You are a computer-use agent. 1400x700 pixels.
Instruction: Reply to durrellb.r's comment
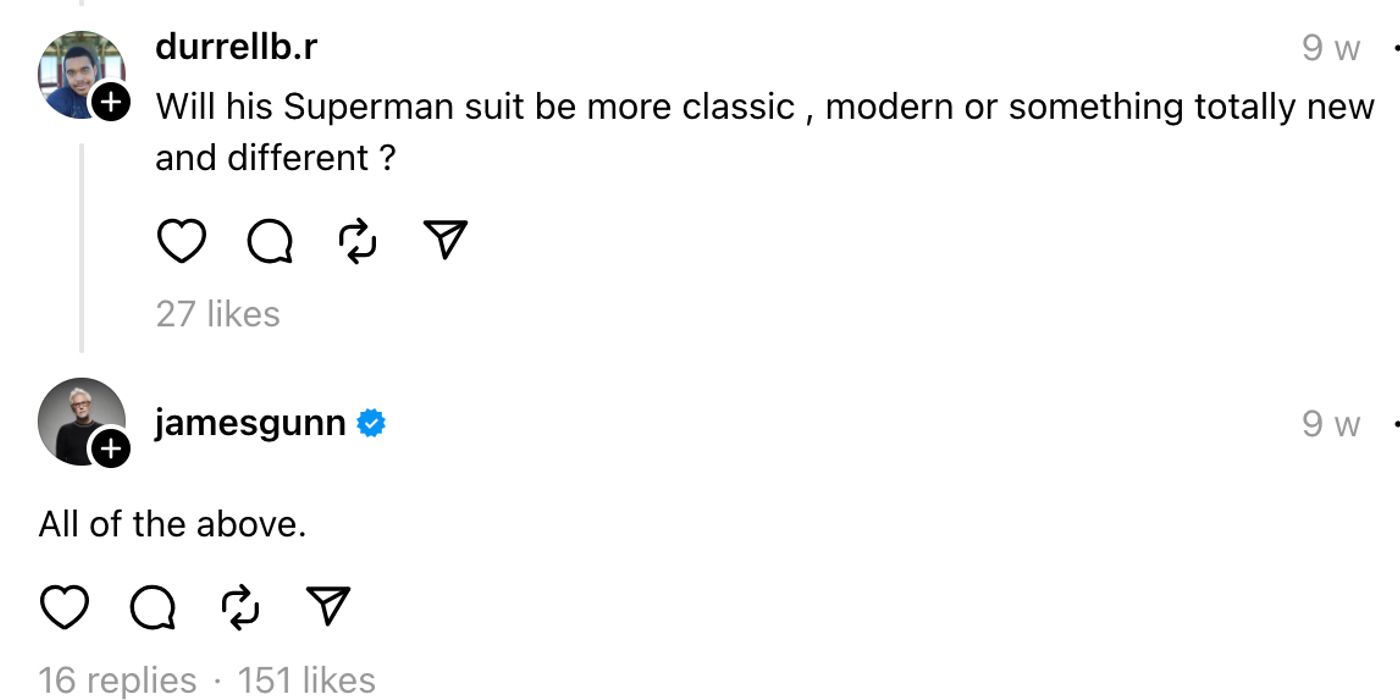tap(269, 241)
